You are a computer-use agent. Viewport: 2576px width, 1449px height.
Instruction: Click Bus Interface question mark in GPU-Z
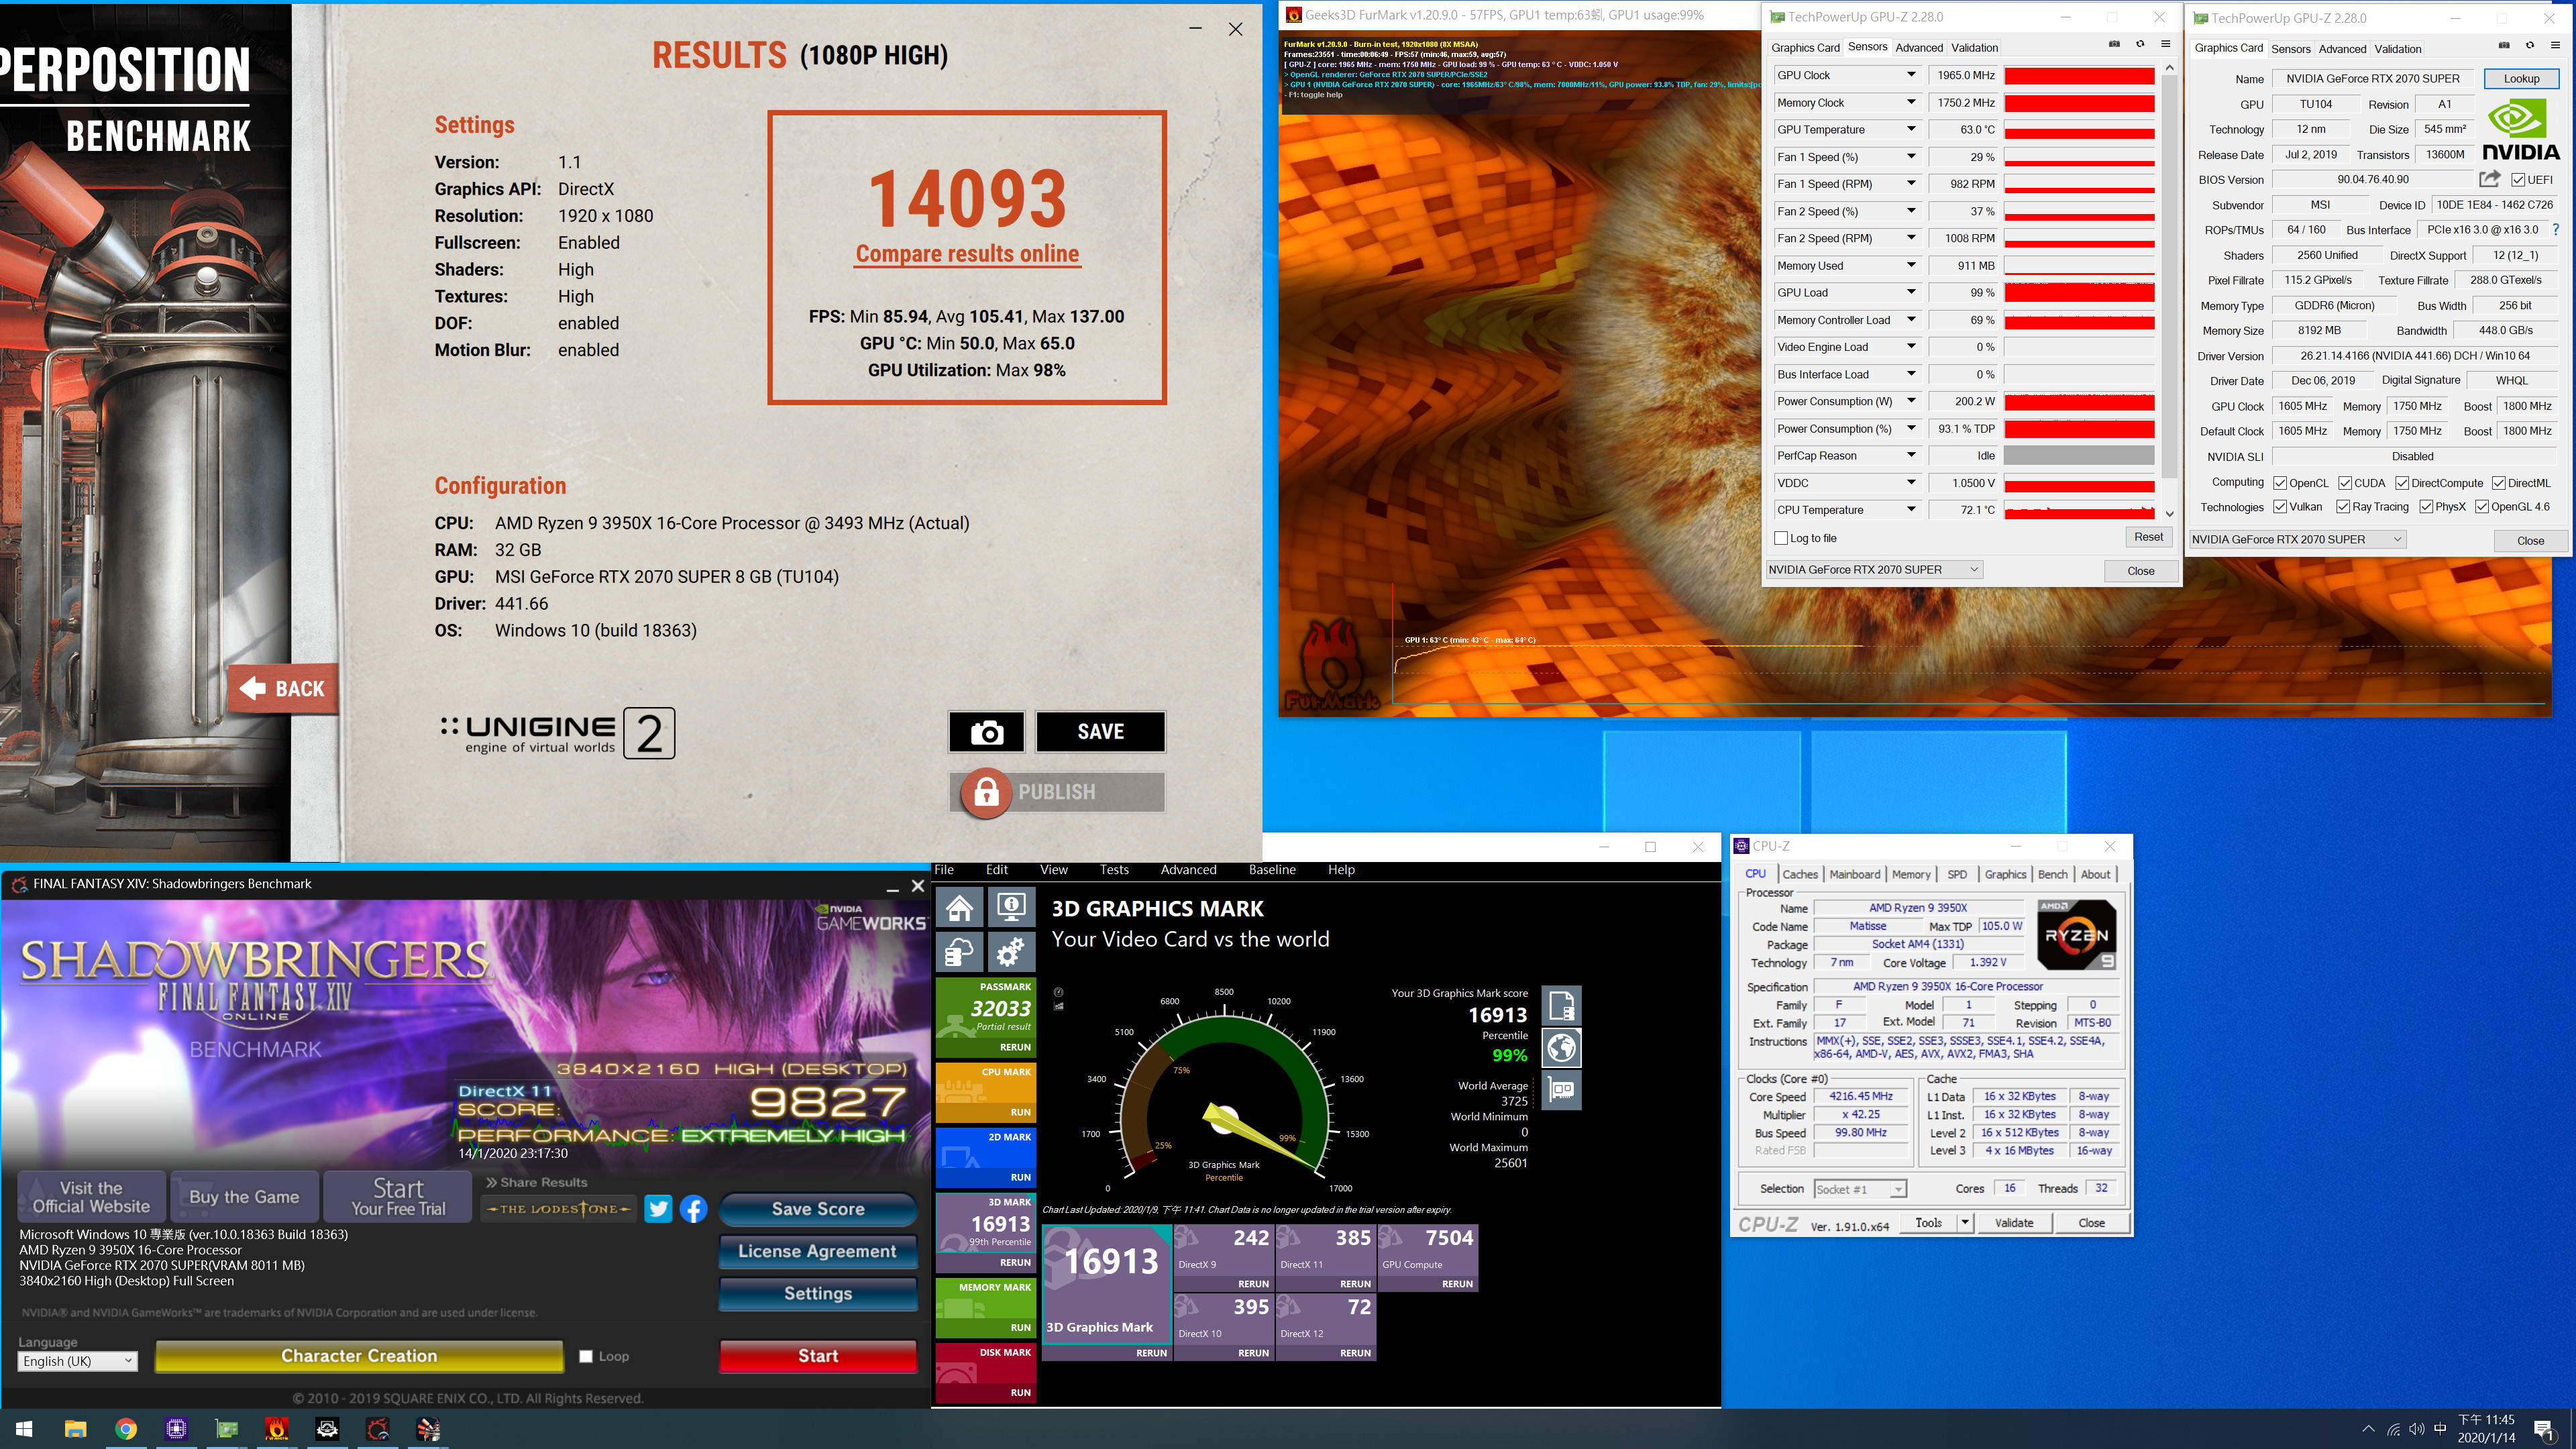pos(2556,230)
